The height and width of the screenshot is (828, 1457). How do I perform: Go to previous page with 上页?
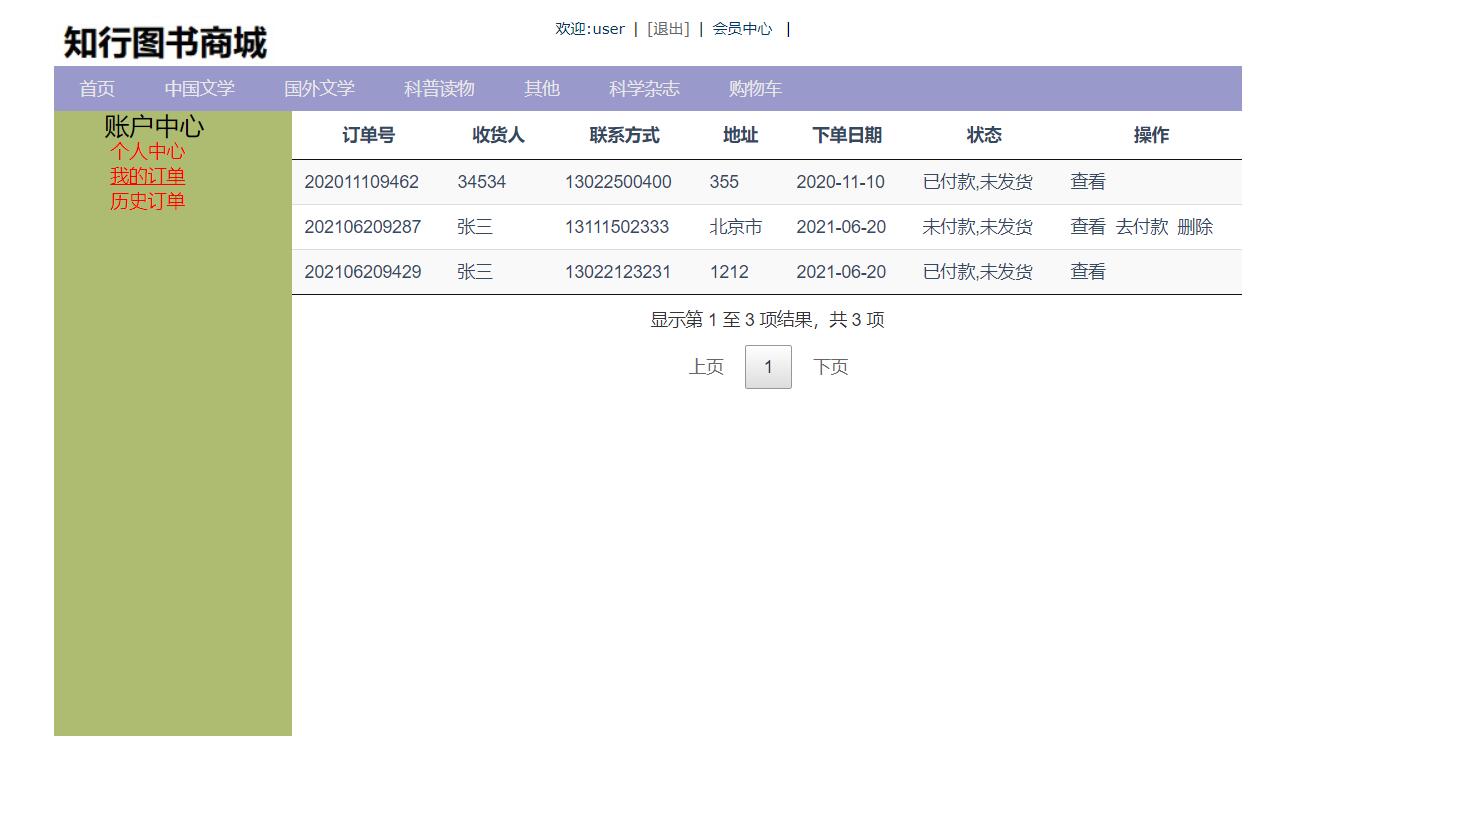tap(706, 366)
